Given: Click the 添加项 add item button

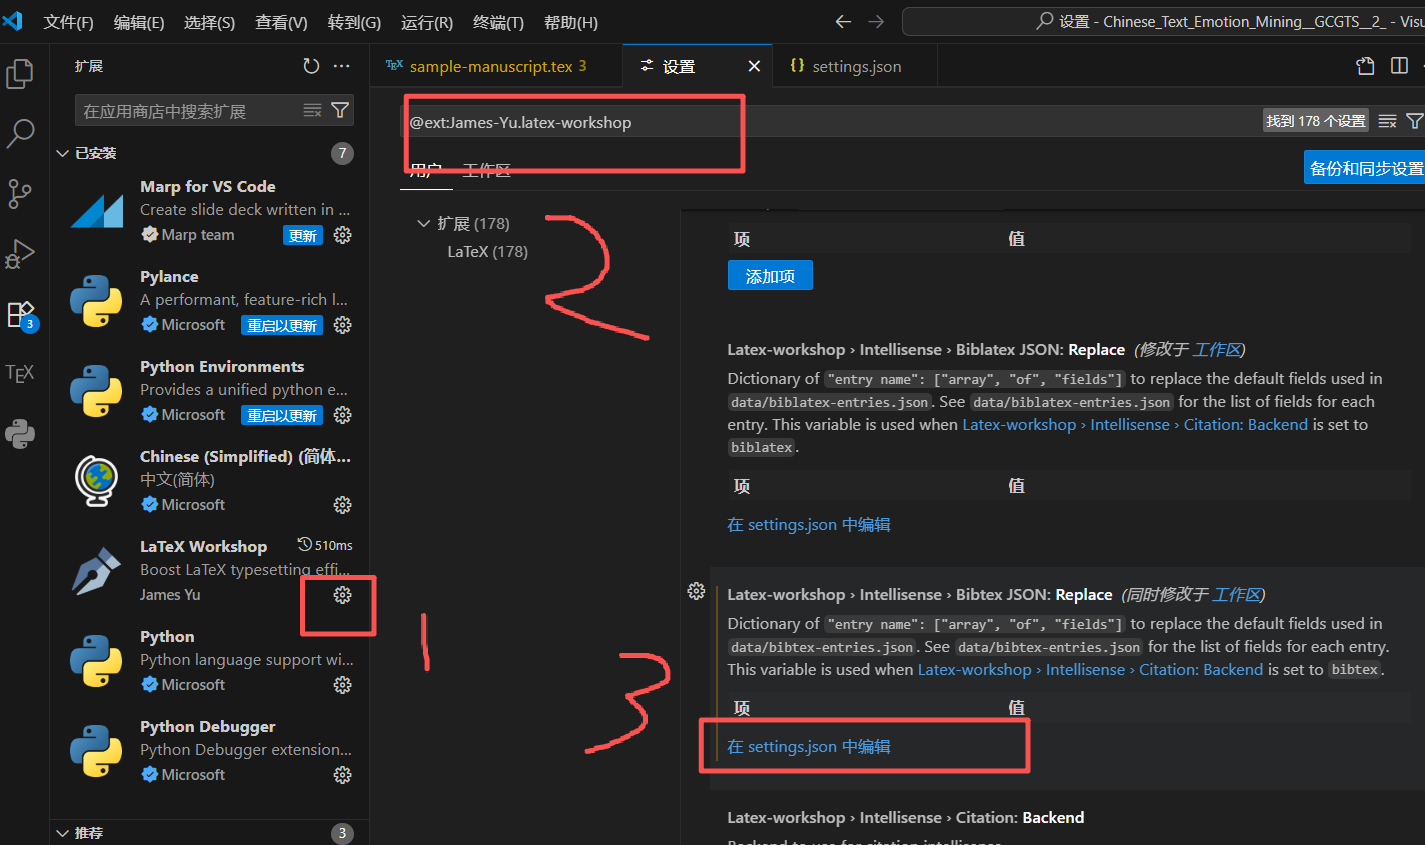Looking at the screenshot, I should (x=770, y=275).
